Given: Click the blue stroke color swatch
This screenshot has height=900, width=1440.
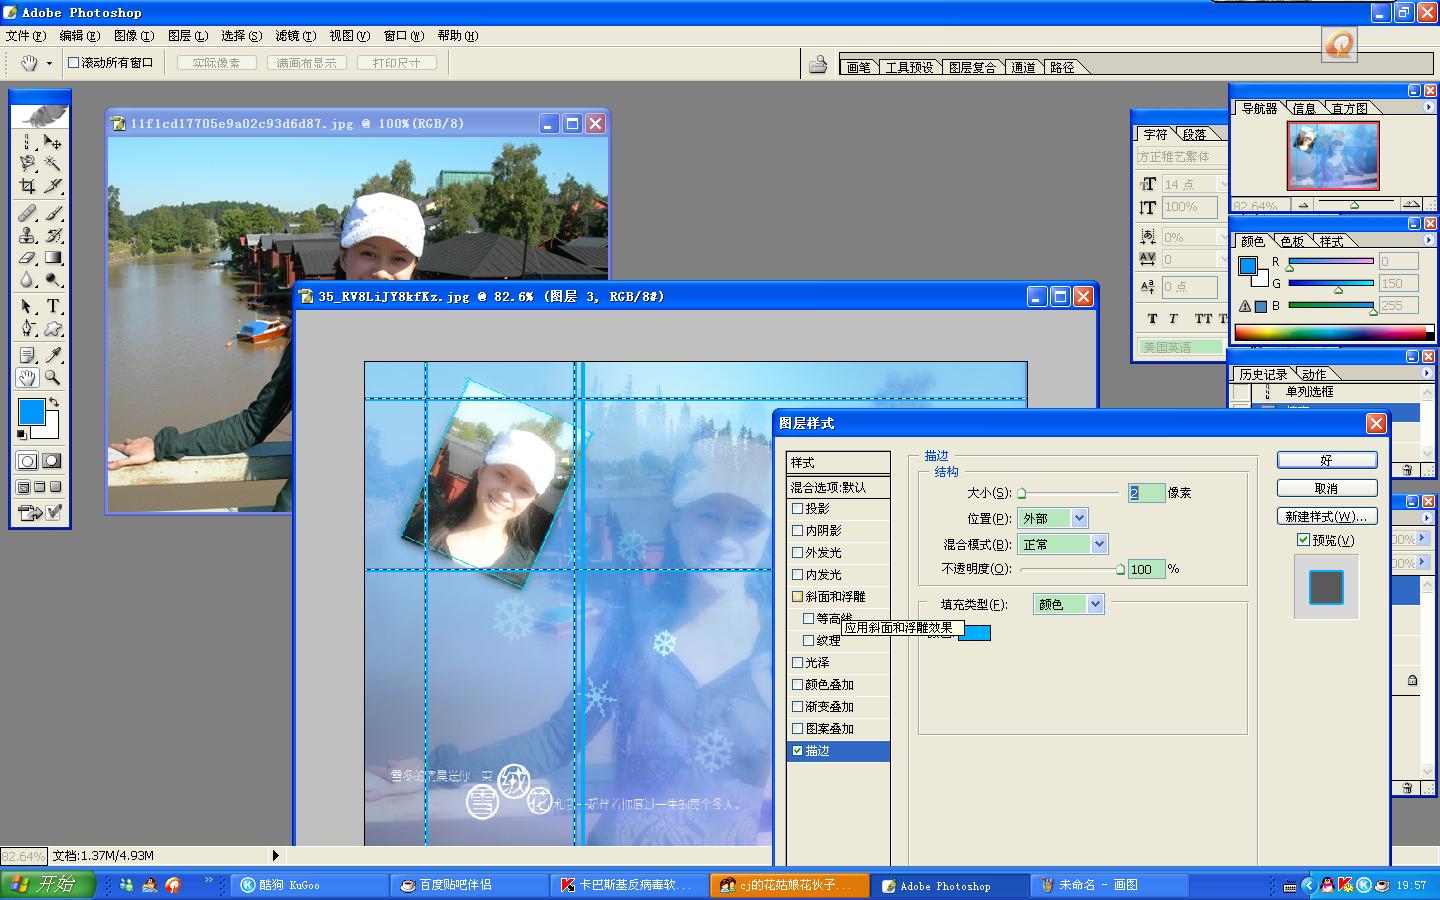Looking at the screenshot, I should (975, 633).
